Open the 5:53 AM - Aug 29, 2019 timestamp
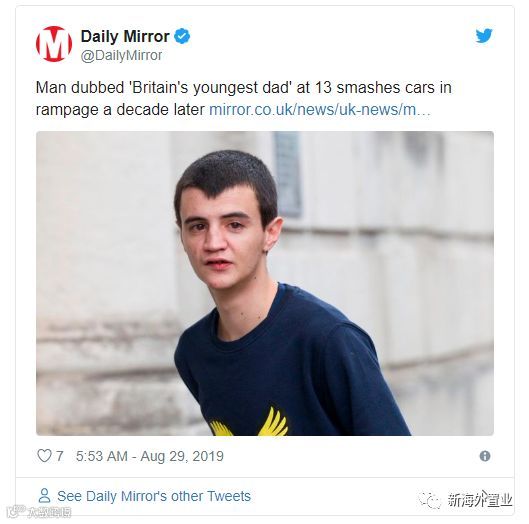The image size is (529, 524). coord(149,456)
